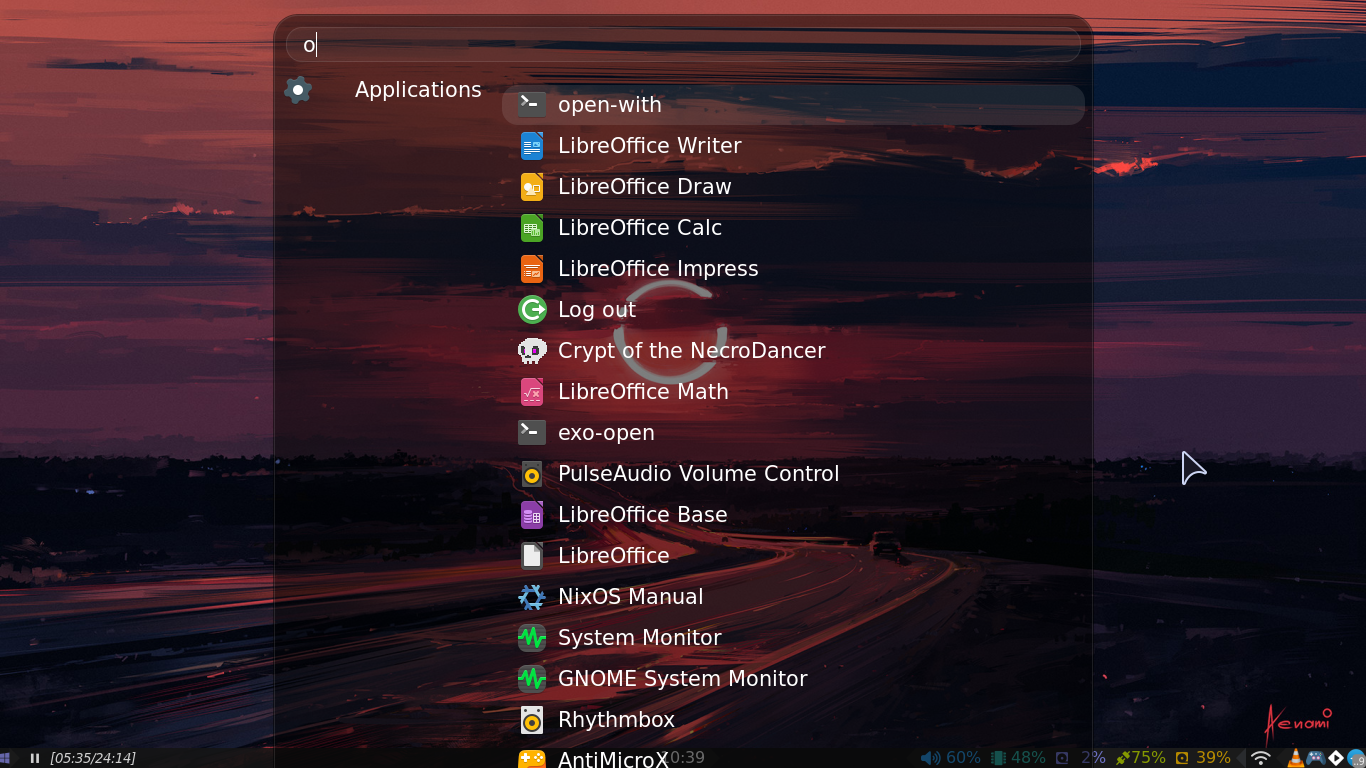Open LibreOffice Writer from results
1366x768 pixels.
[793, 146]
